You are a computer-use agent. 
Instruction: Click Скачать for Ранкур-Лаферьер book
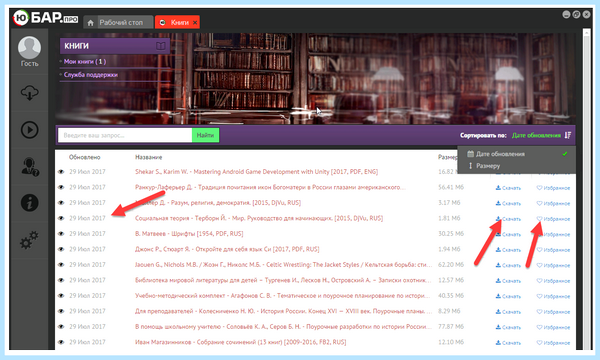coord(508,188)
